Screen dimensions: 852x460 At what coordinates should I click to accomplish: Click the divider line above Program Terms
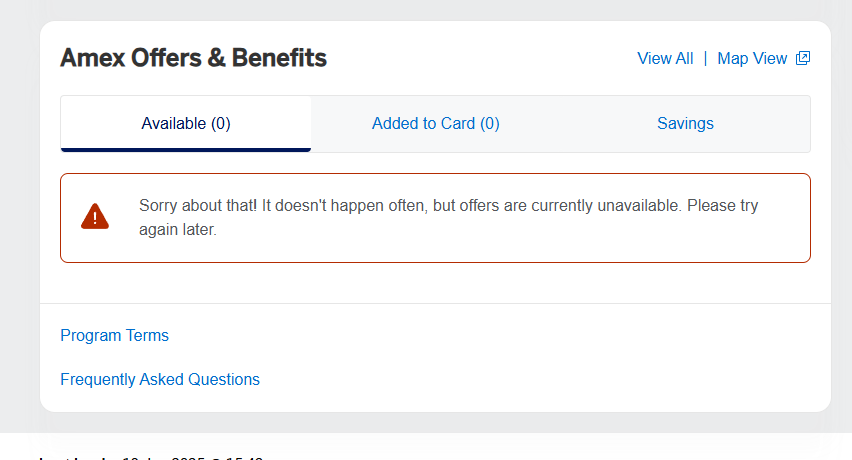click(435, 303)
